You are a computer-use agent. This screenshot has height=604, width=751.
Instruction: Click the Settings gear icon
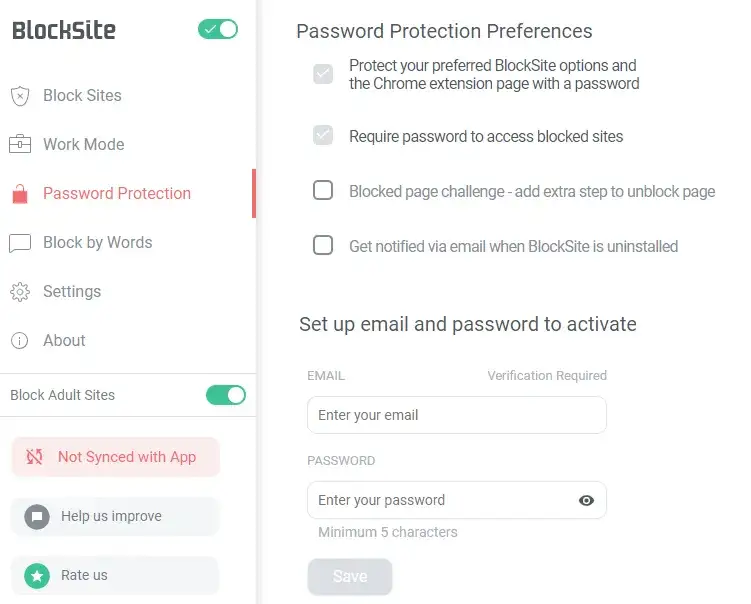[x=19, y=292]
